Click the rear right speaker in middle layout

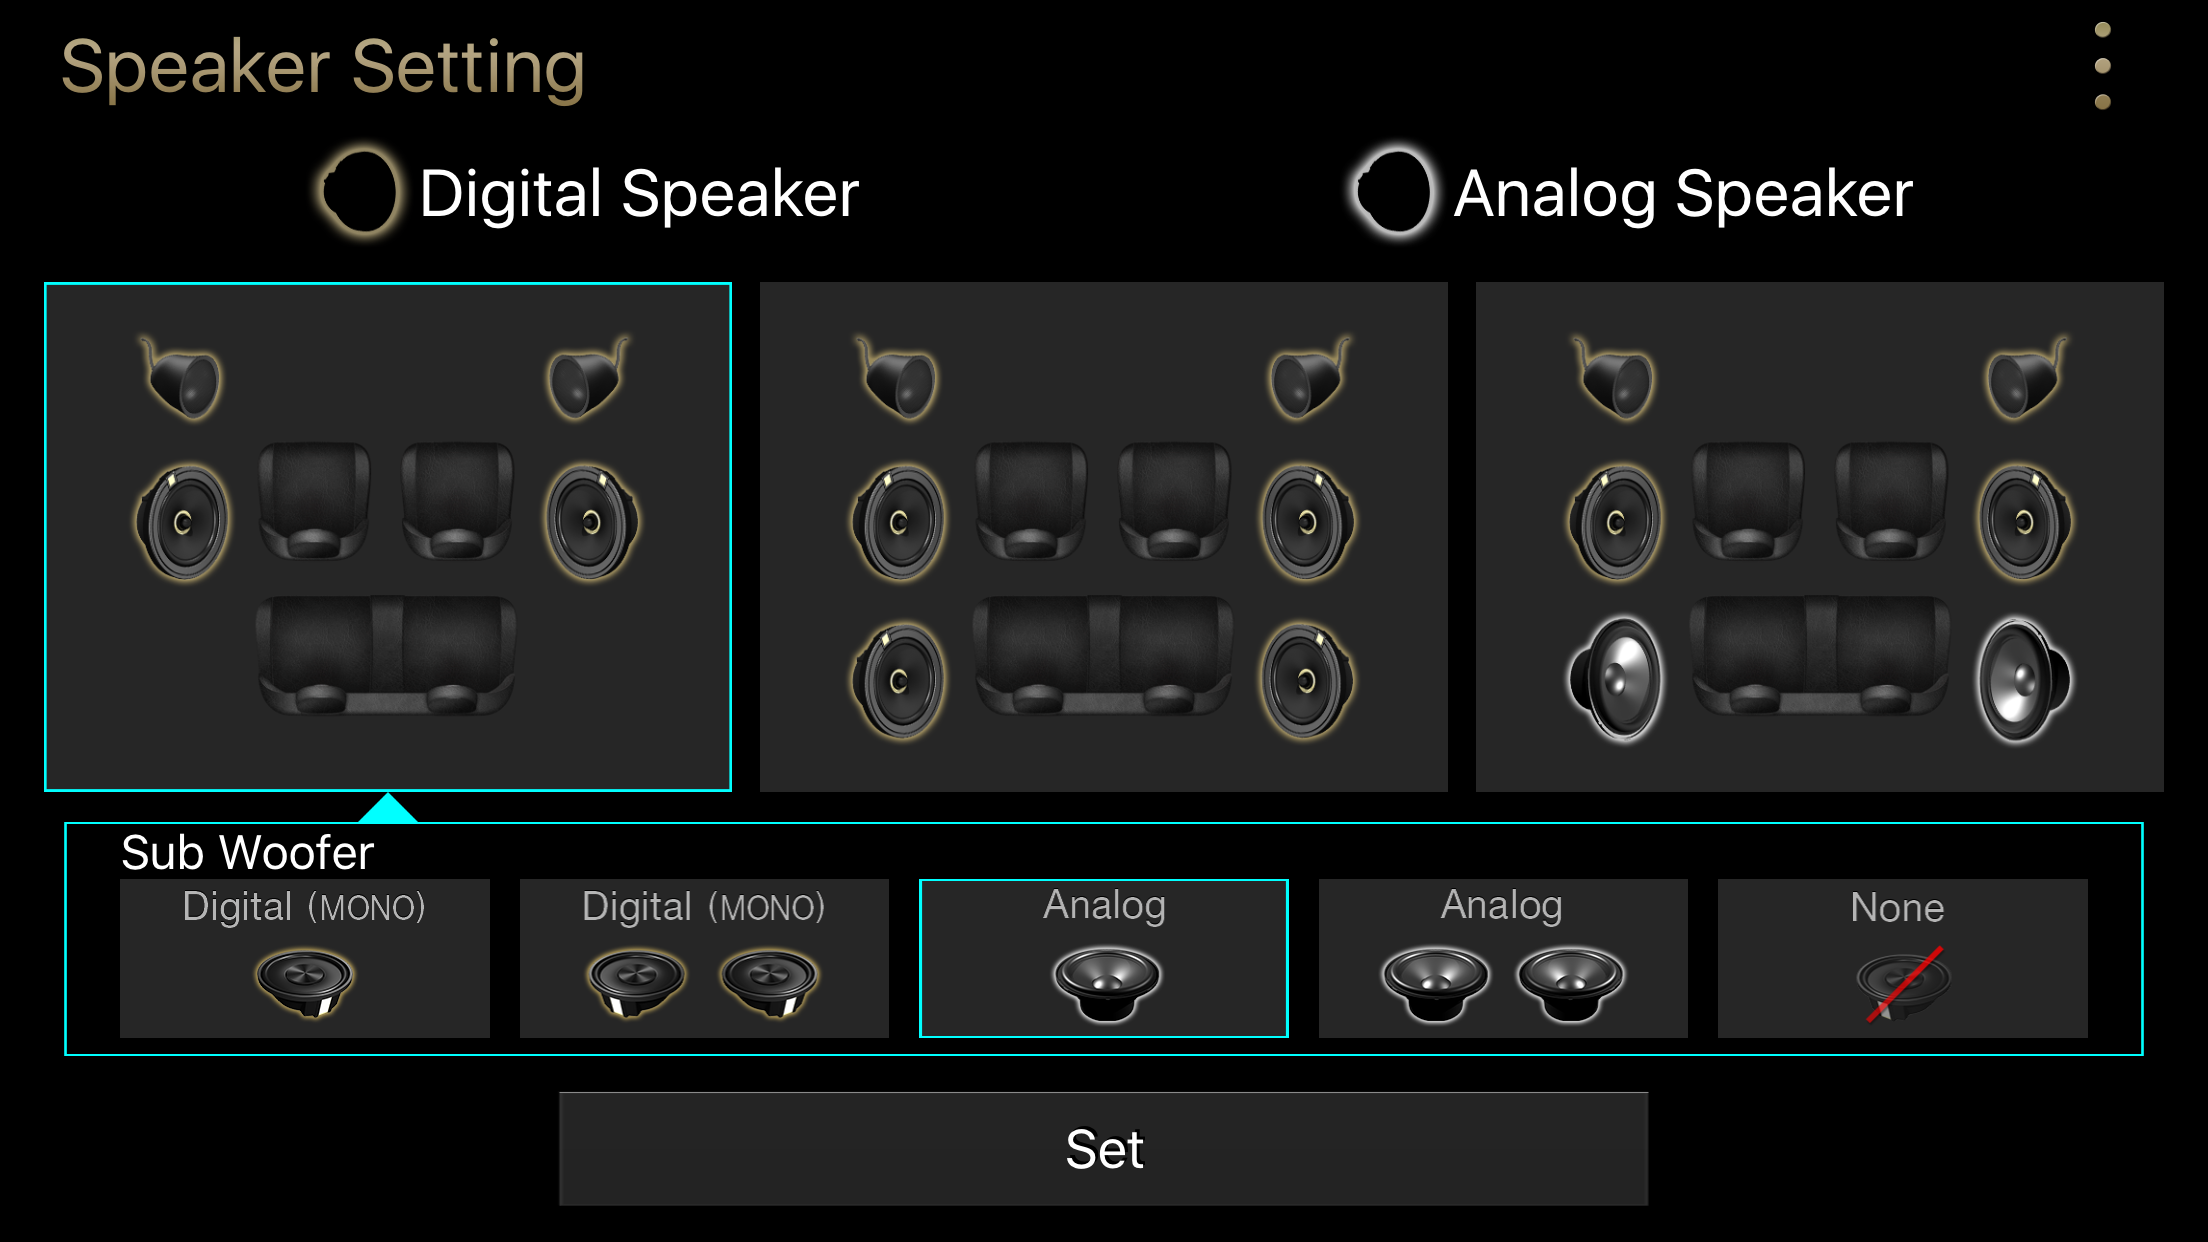1307,681
